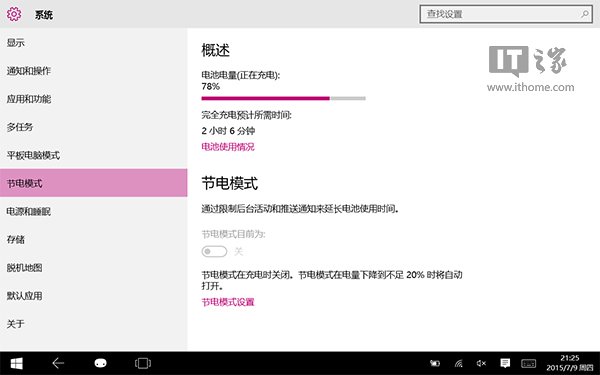The height and width of the screenshot is (375, 600).
Task: Focus the 查找设置 search field
Action: coord(506,14)
